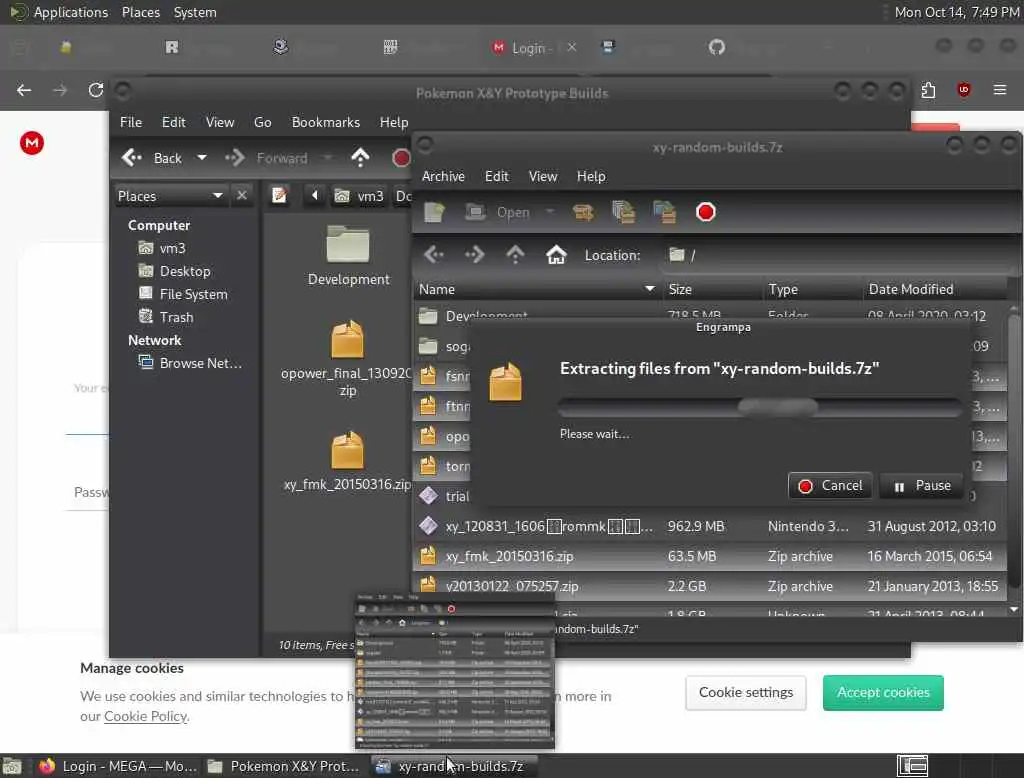Image resolution: width=1024 pixels, height=778 pixels.
Task: Click the path bar left scroll arrow
Action: click(x=315, y=195)
